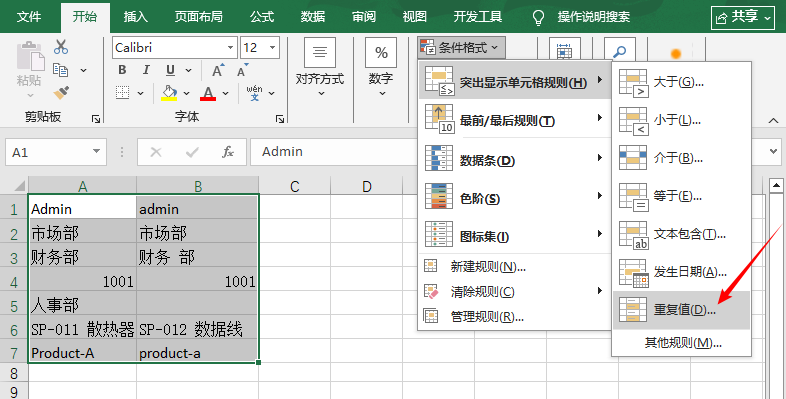The width and height of the screenshot is (786, 399).
Task: Open clipboard group dialog launcher
Action: point(96,119)
